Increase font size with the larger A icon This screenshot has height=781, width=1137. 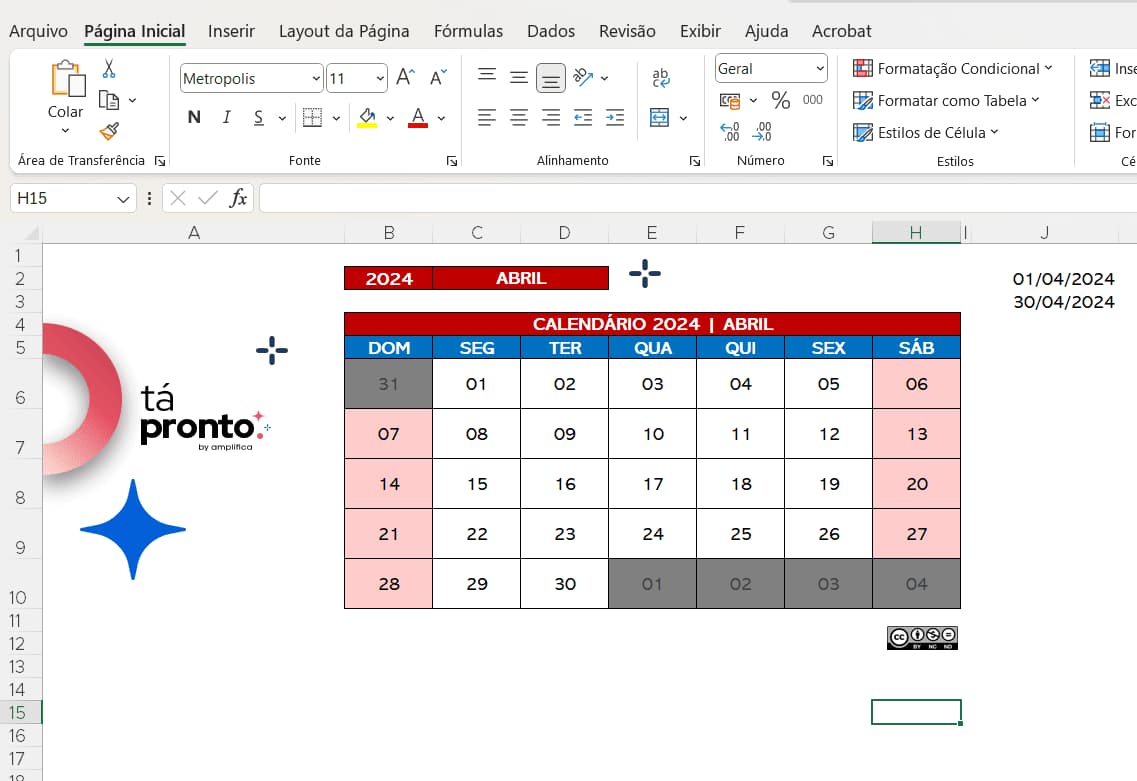coord(405,78)
